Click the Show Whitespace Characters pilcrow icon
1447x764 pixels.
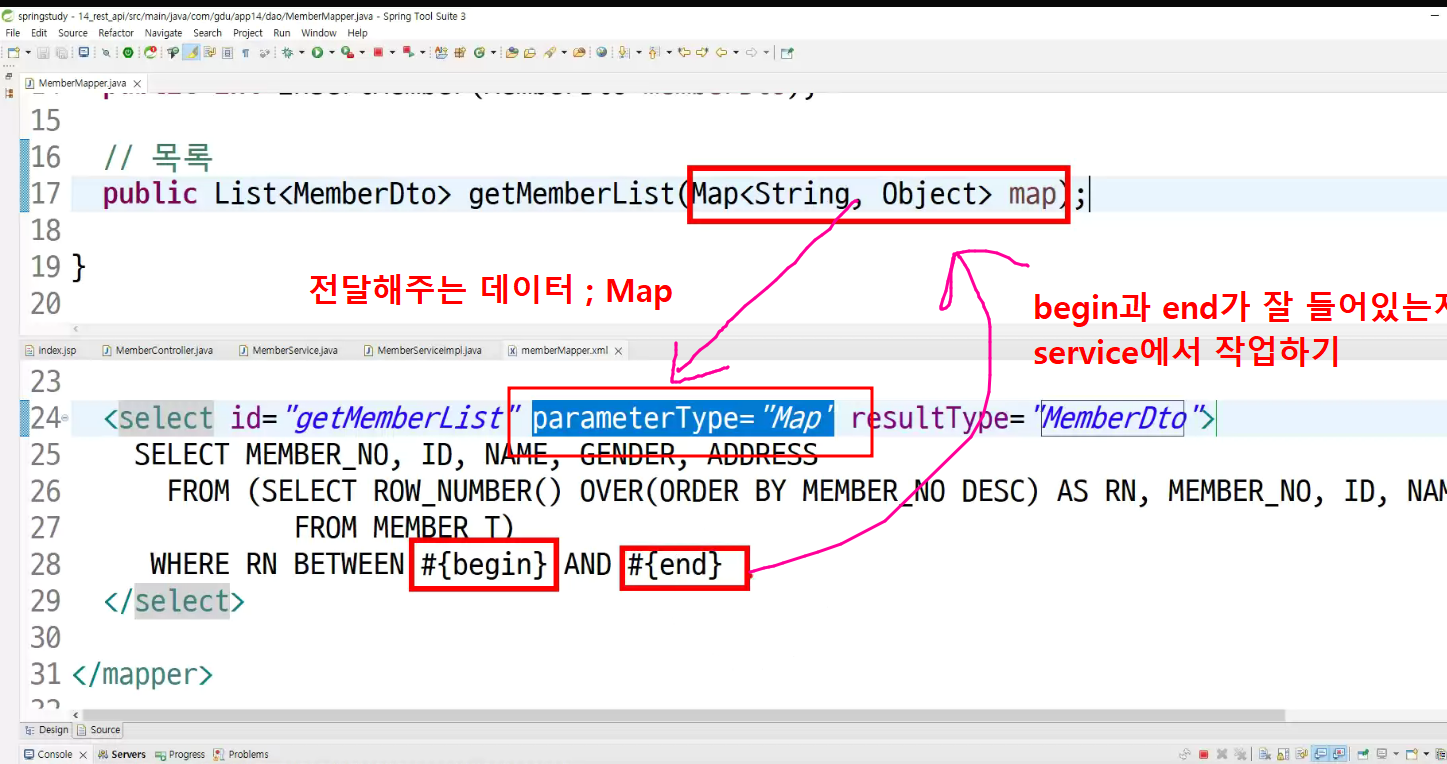[245, 52]
